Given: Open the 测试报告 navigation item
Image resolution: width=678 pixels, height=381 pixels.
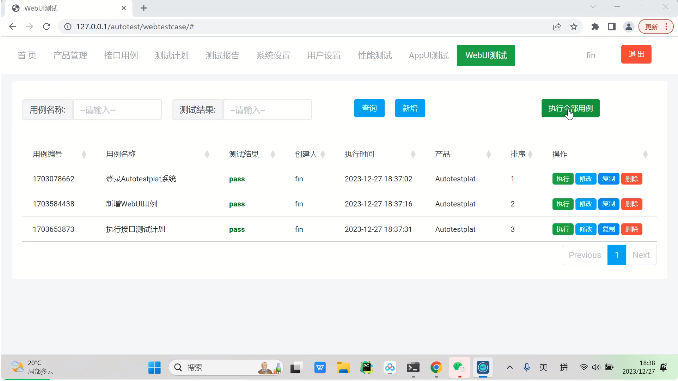Looking at the screenshot, I should click(x=222, y=55).
